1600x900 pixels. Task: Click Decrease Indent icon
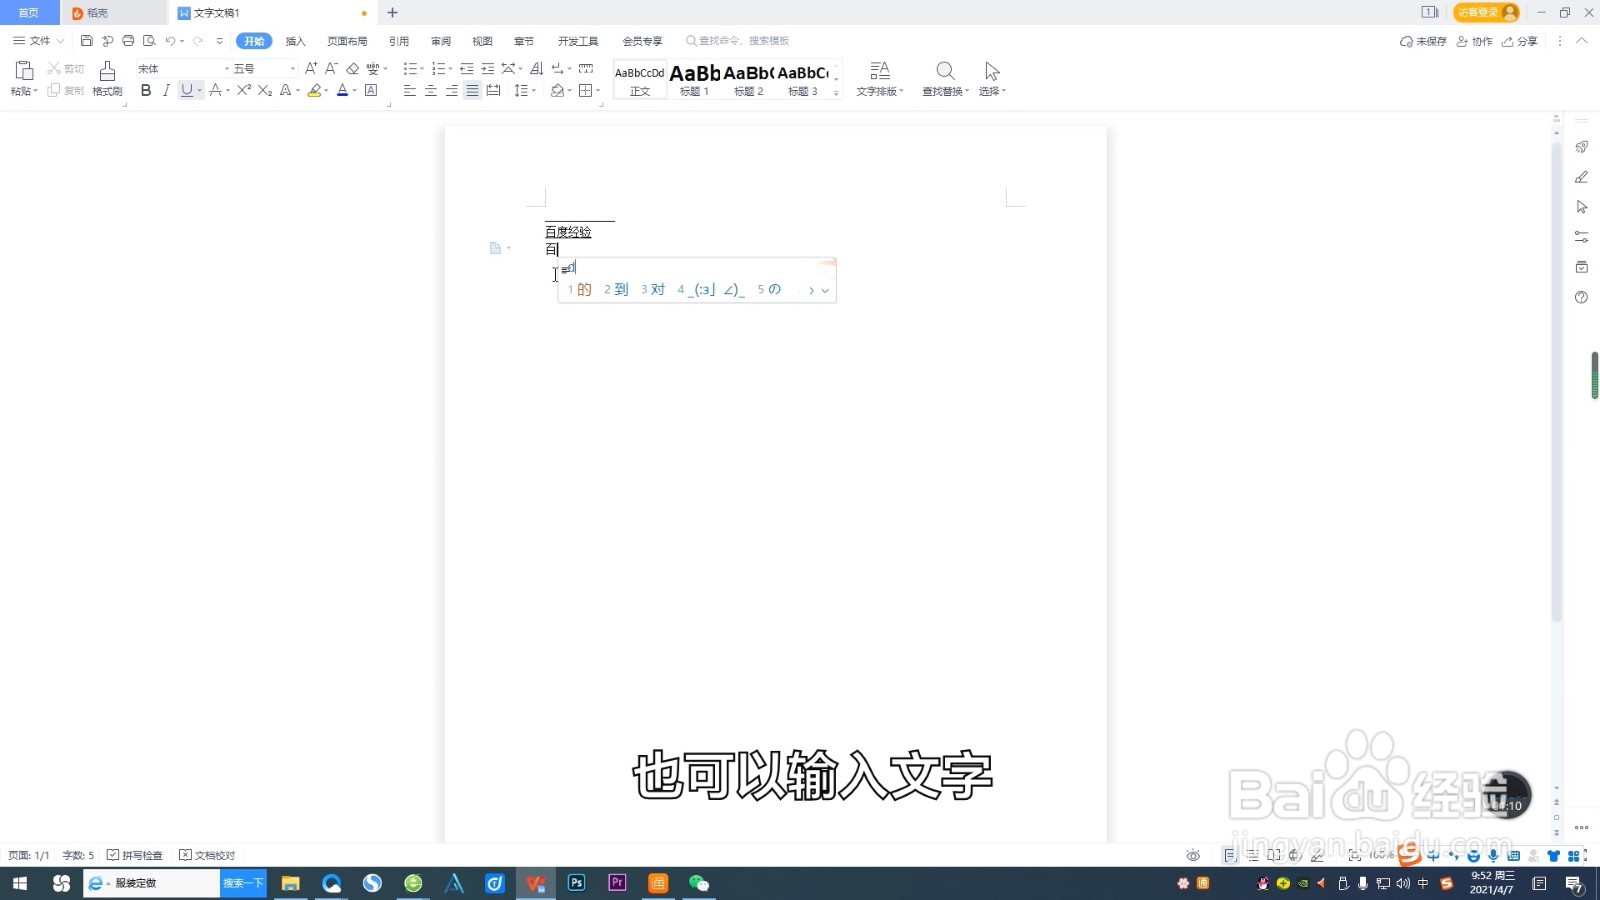coord(466,68)
